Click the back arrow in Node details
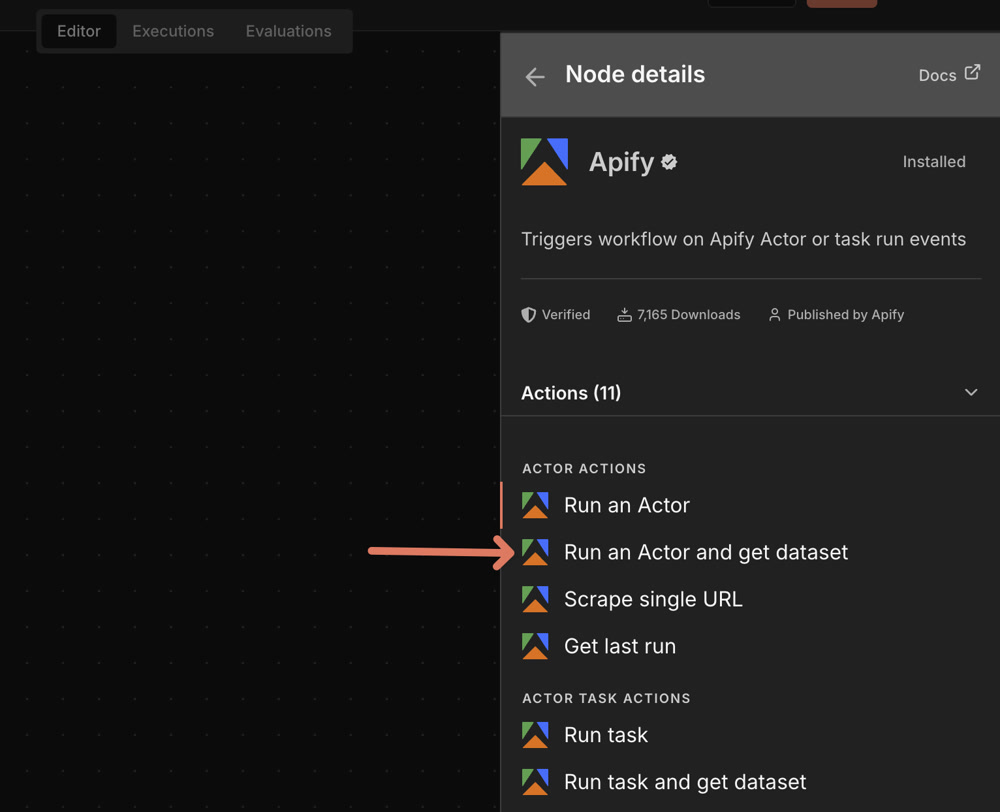The height and width of the screenshot is (812, 1000). click(535, 76)
